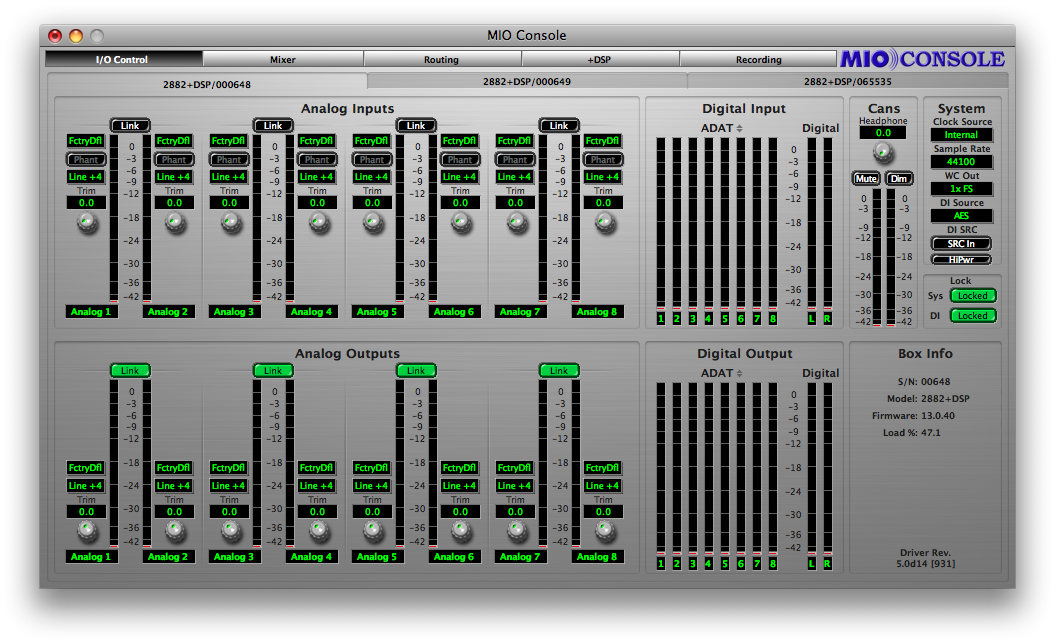Click the Analog Input 6 trim knob

461,223
